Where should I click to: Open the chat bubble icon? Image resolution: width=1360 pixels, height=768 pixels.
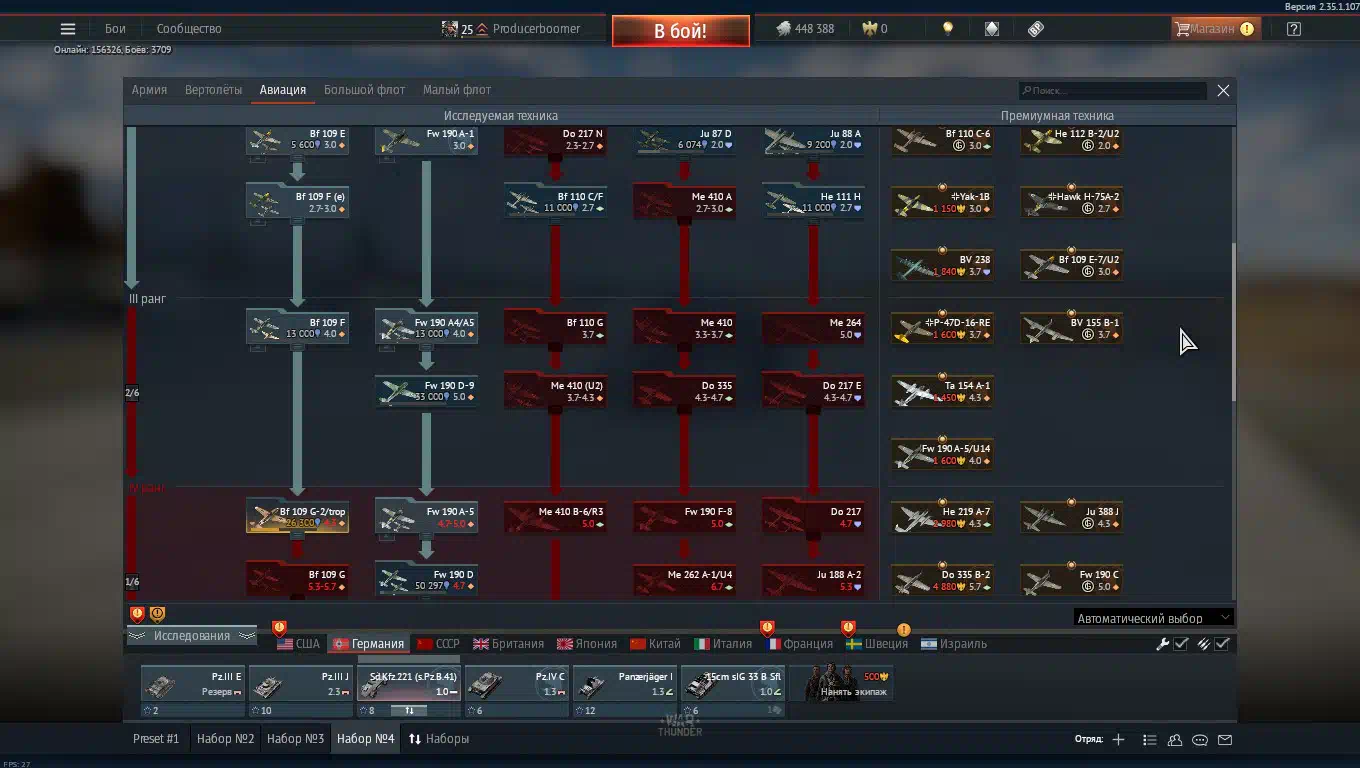[x=1200, y=740]
